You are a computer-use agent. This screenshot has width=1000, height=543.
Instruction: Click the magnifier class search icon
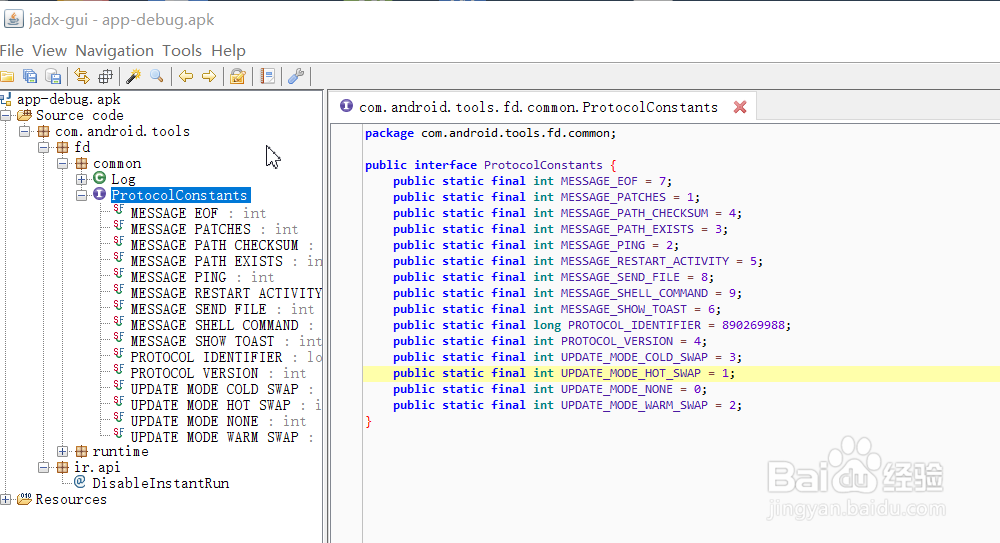tap(157, 77)
